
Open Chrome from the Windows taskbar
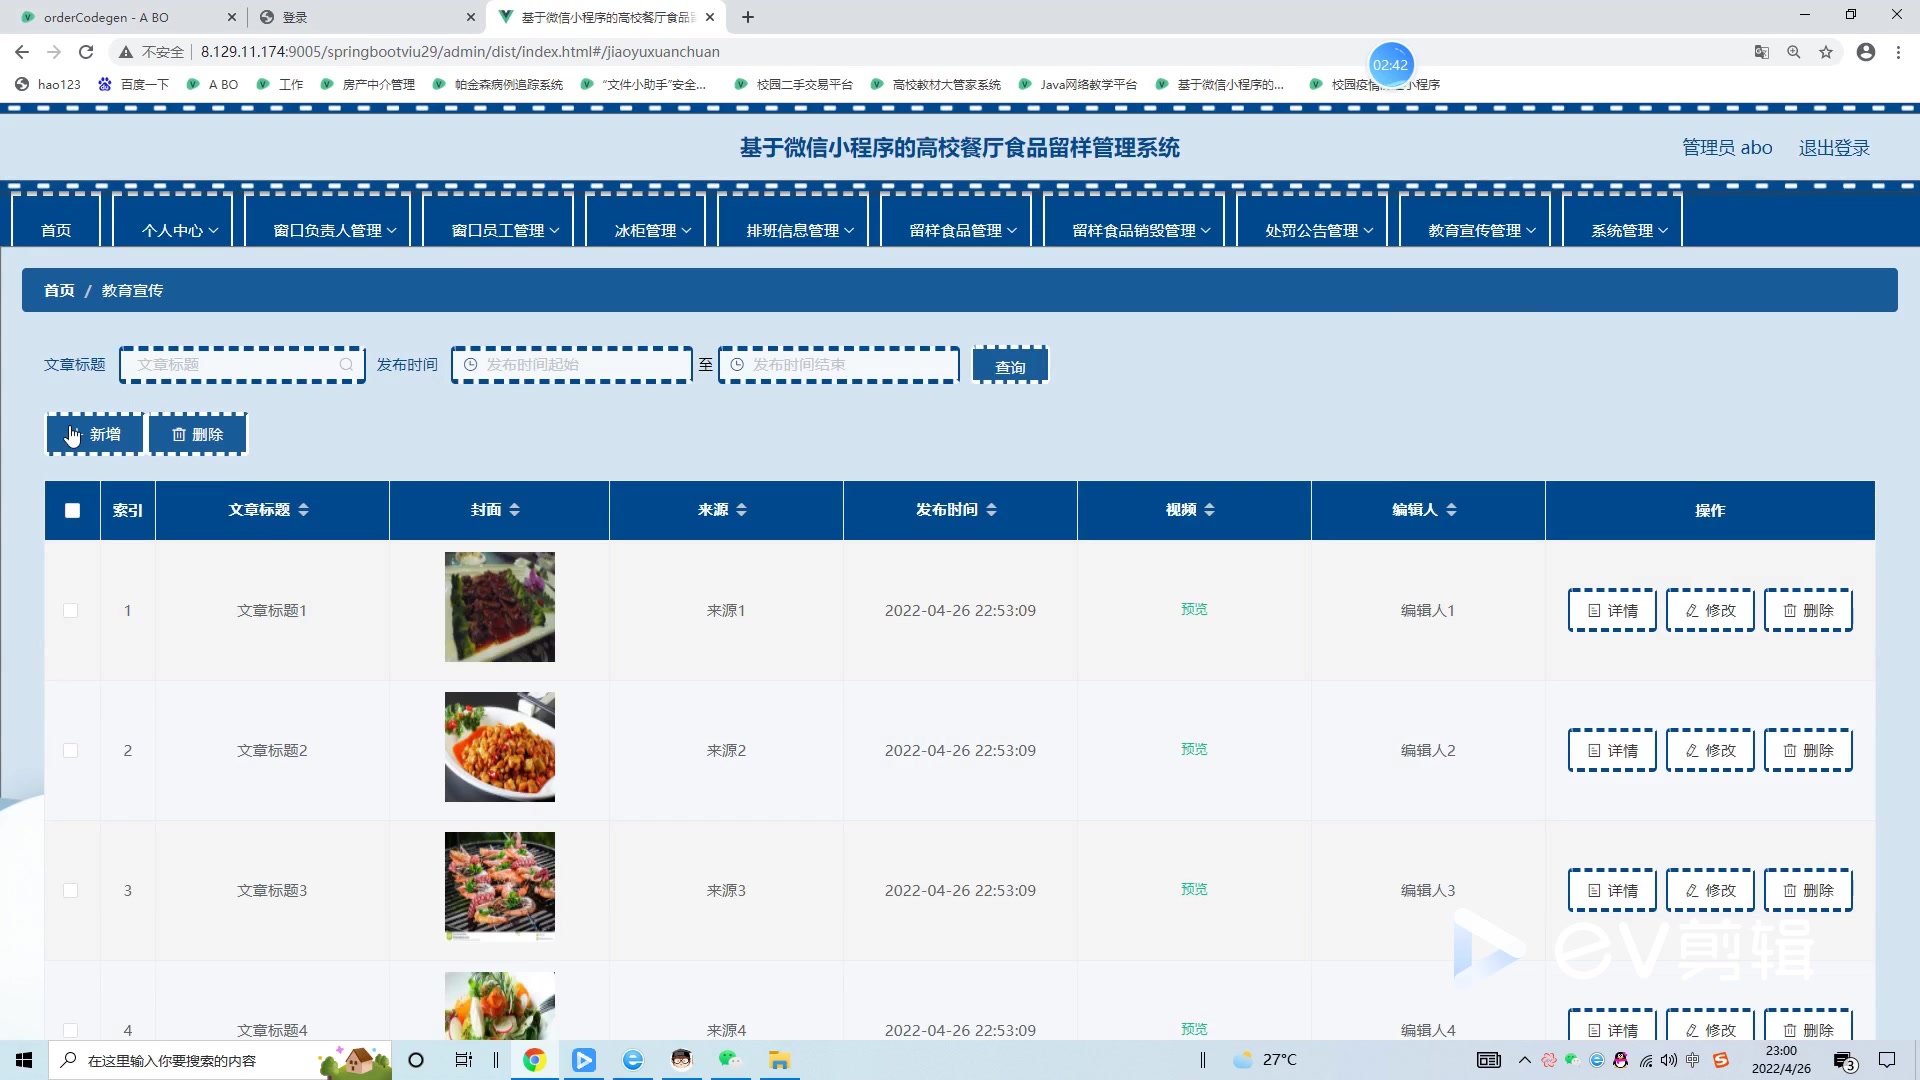(x=534, y=1060)
